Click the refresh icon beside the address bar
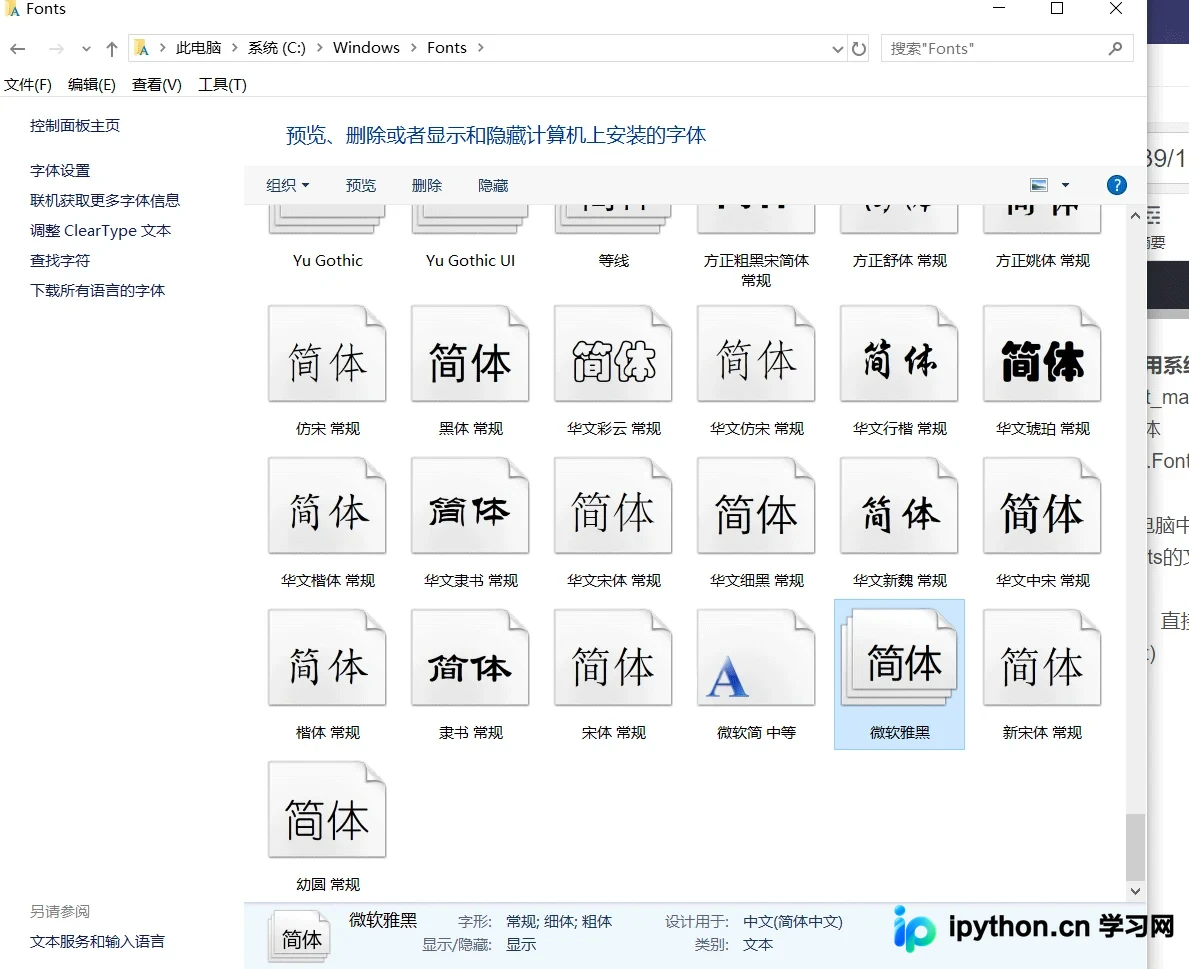Viewport: 1189px width, 969px height. pos(858,49)
